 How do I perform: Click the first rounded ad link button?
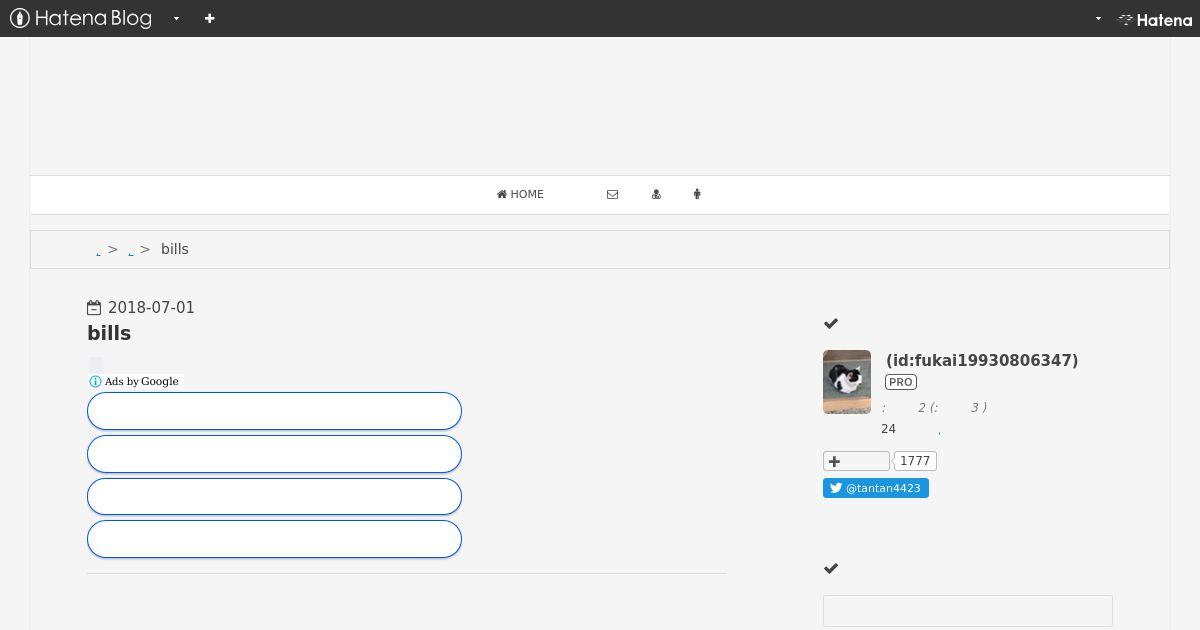pyautogui.click(x=274, y=411)
